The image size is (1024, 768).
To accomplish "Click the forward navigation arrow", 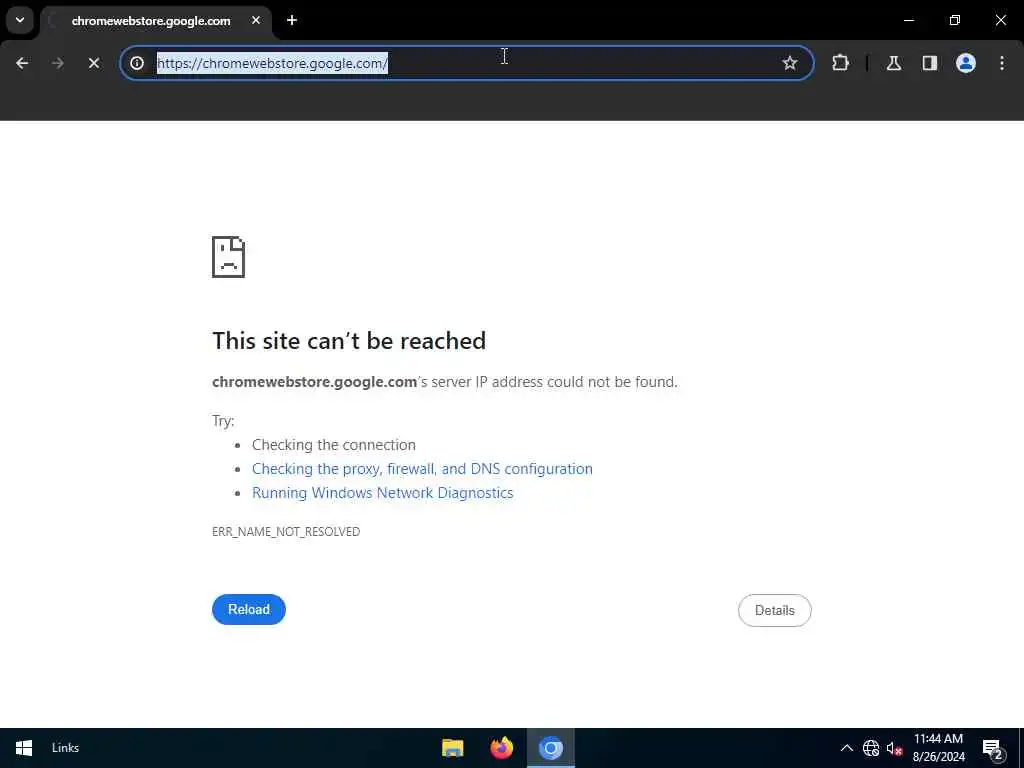I will pyautogui.click(x=57, y=63).
